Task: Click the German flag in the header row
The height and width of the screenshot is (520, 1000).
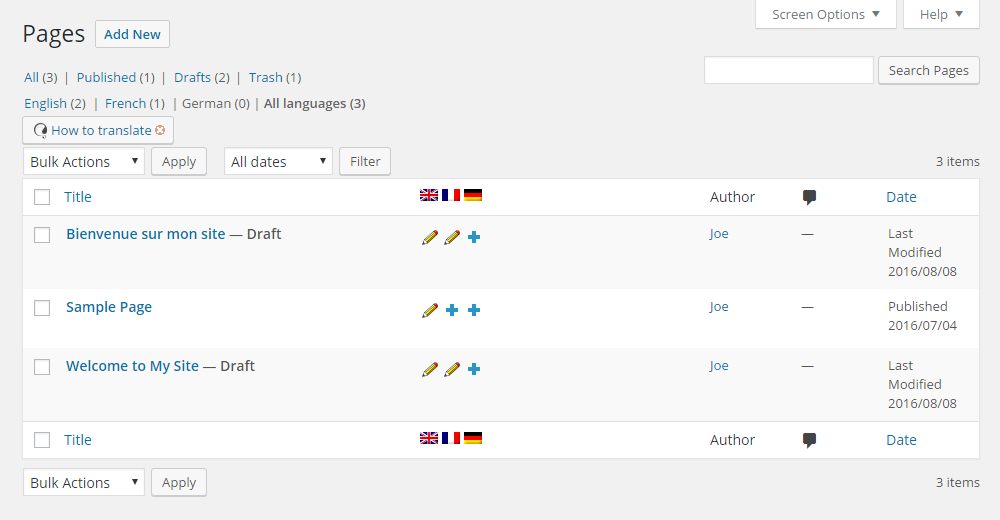Action: (473, 195)
